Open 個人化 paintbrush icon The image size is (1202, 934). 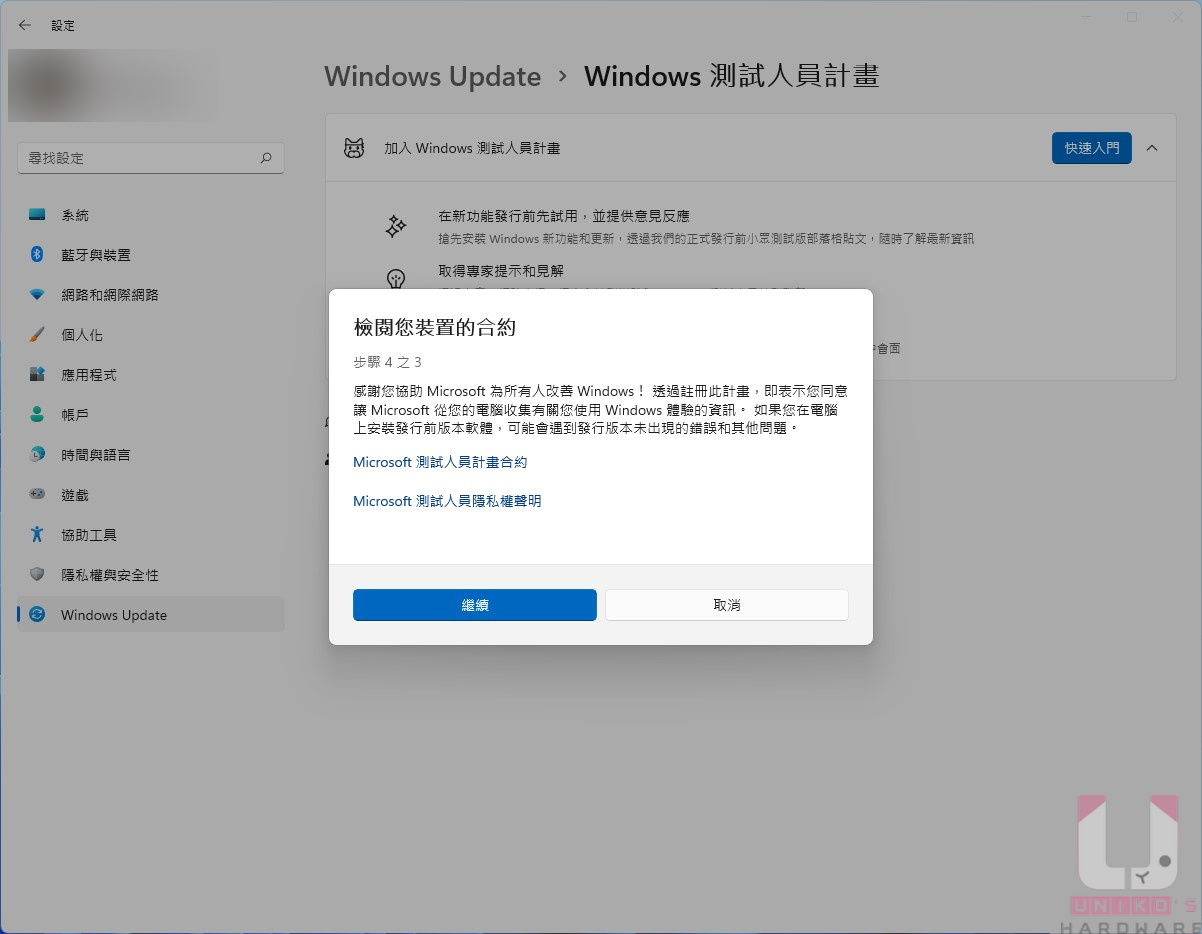37,335
